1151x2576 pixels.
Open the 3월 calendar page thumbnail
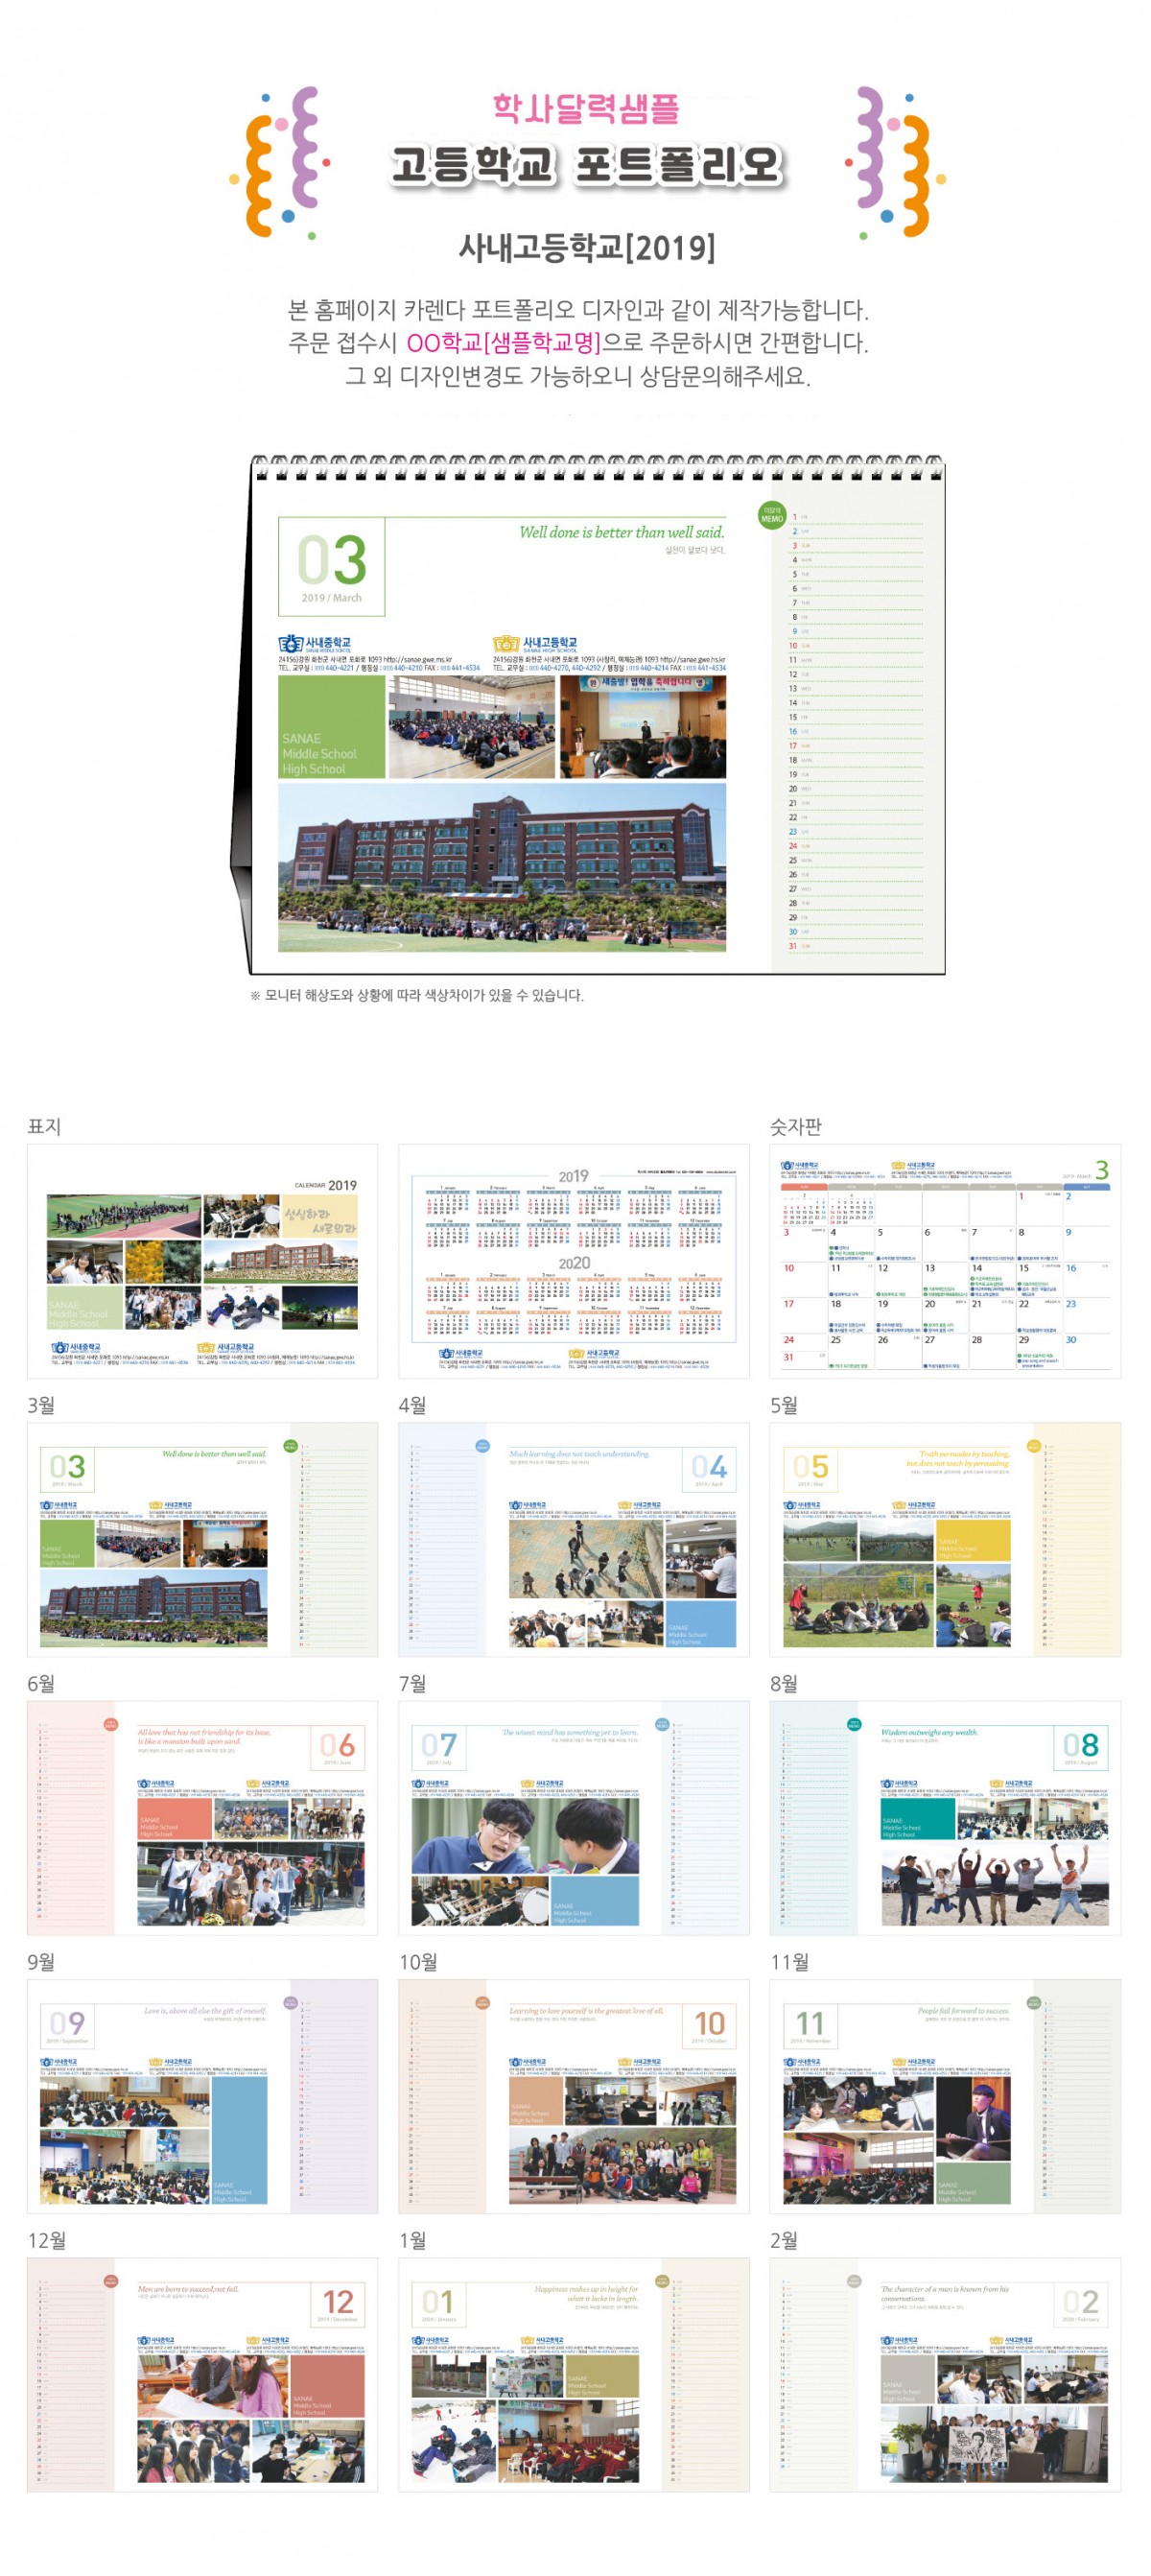click(202, 1539)
